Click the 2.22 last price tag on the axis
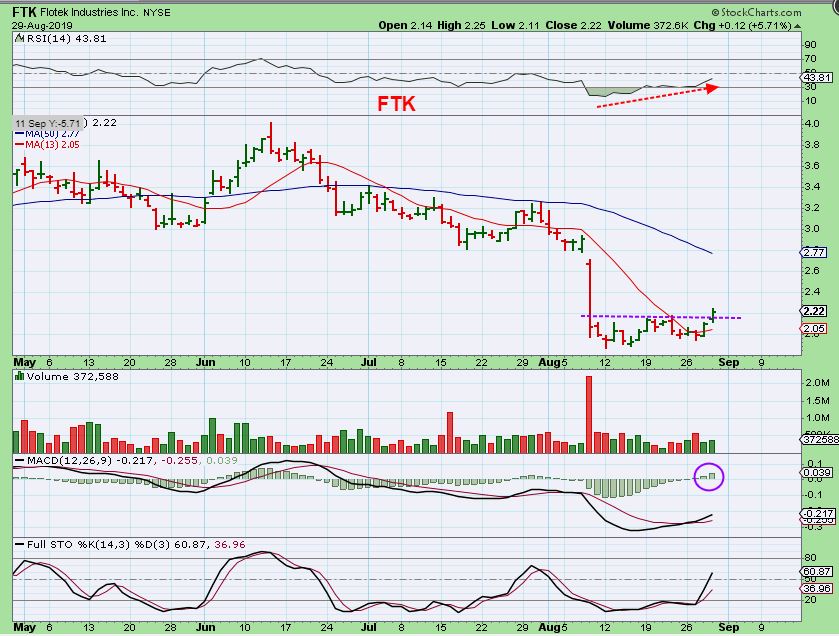 pyautogui.click(x=814, y=311)
